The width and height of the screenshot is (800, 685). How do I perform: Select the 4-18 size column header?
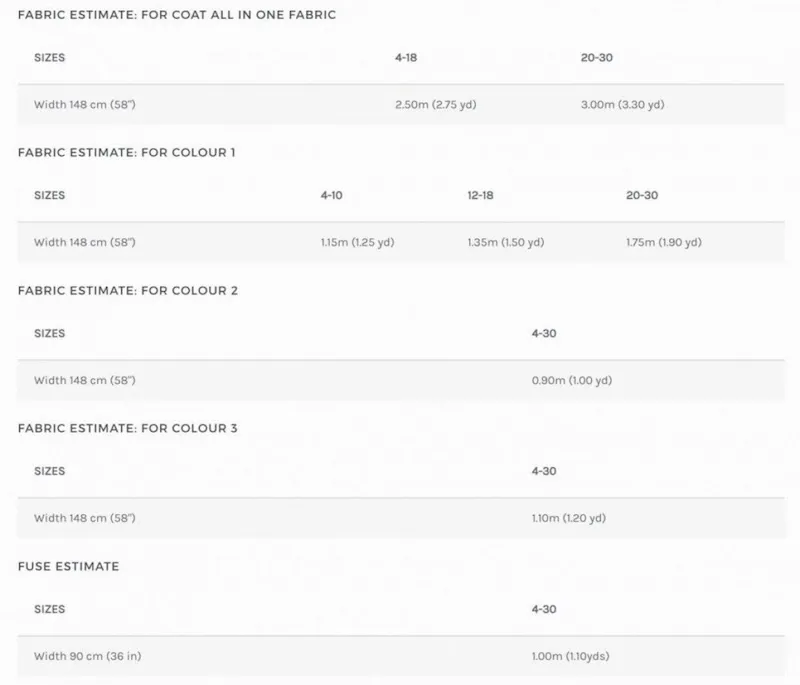[406, 58]
